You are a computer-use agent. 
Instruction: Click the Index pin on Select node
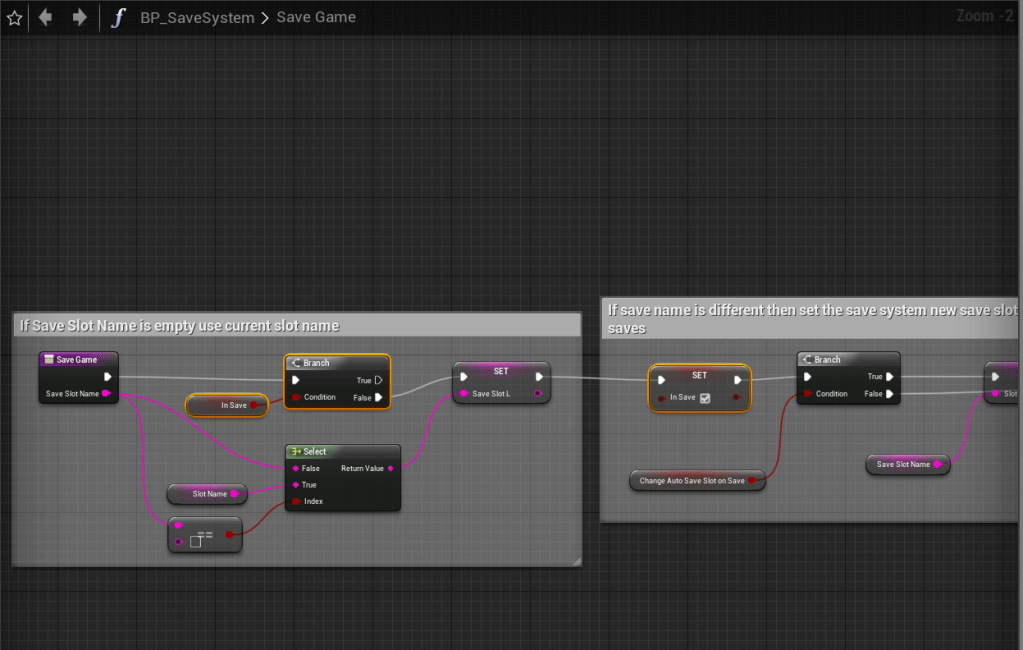tap(296, 501)
